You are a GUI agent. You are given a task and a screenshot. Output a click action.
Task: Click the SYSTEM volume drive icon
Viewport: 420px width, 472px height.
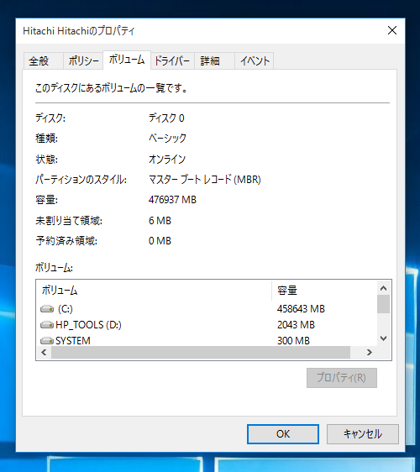tap(47, 341)
